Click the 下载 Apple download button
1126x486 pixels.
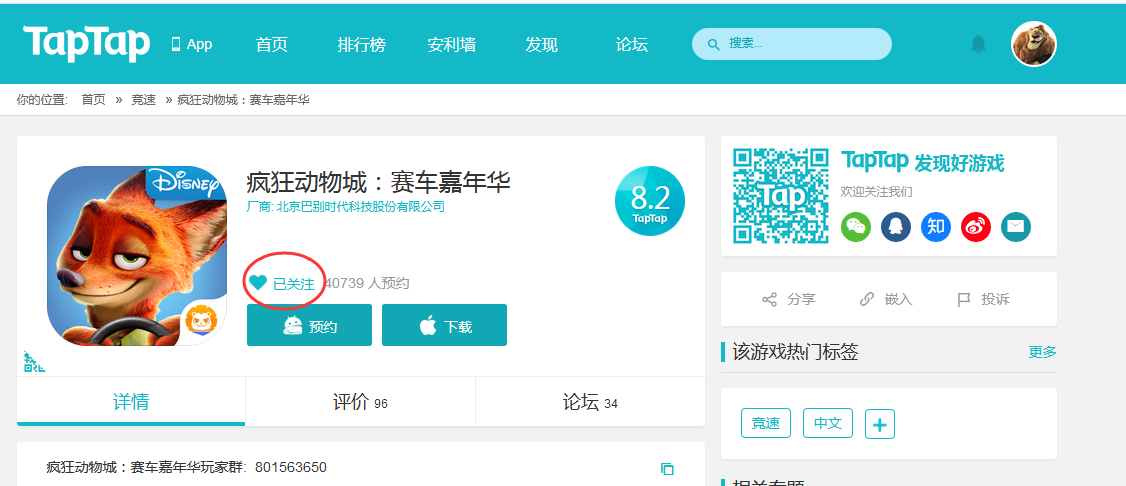pos(445,325)
